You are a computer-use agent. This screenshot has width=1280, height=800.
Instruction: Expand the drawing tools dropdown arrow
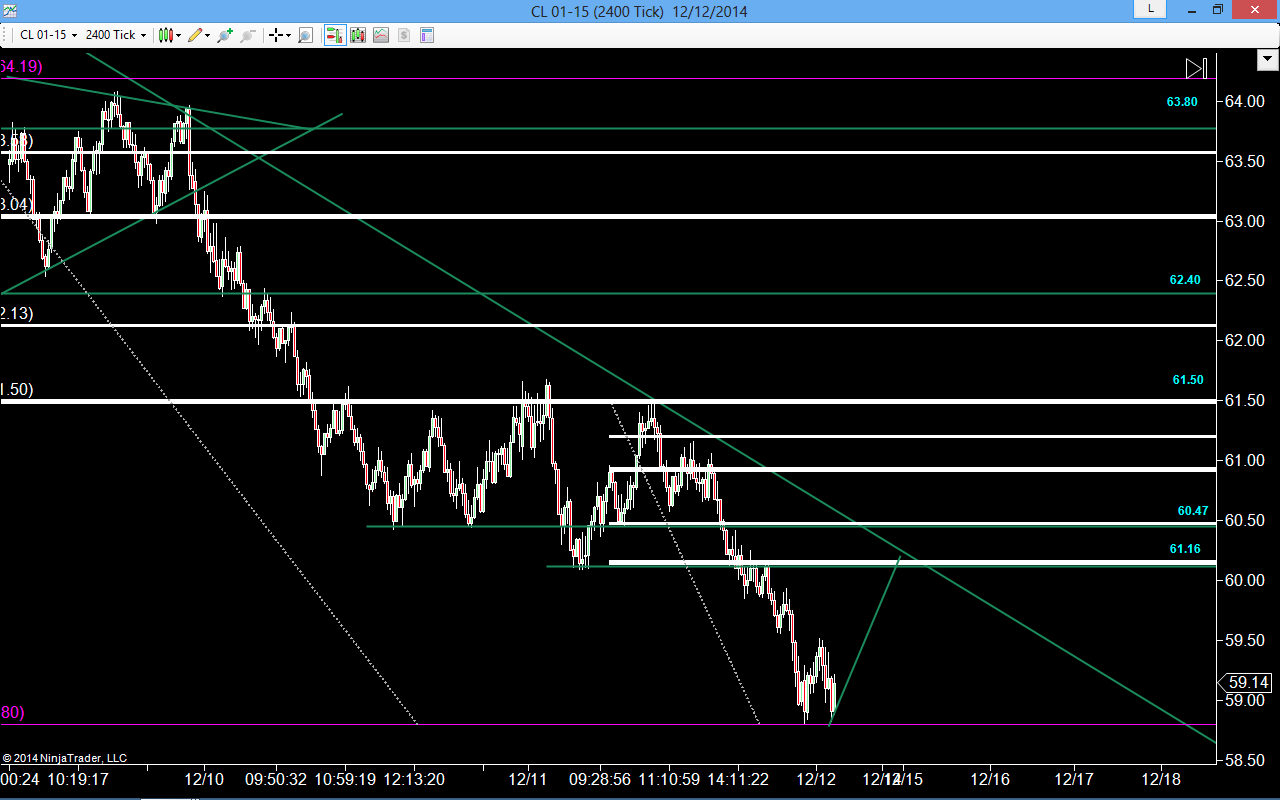pos(208,35)
